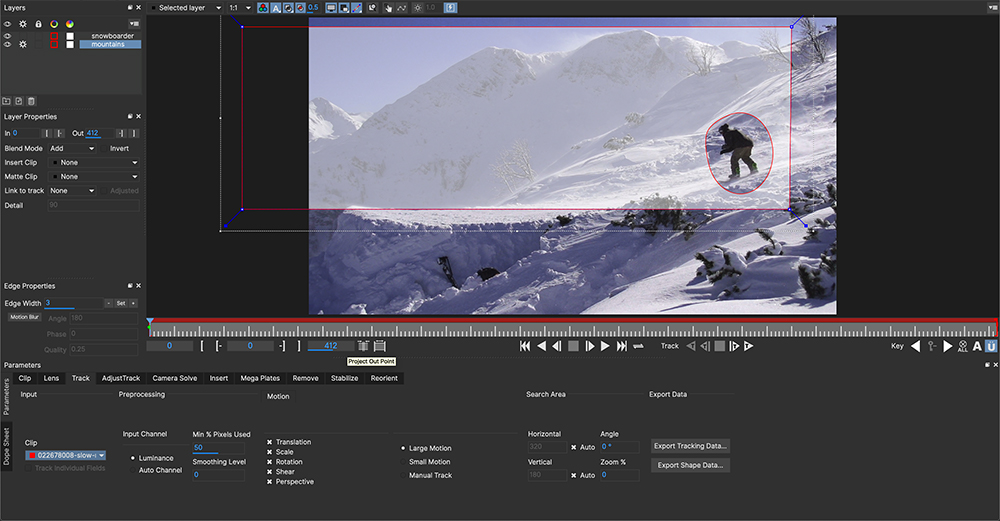Hide the snowboarder layer
This screenshot has height=521, width=1000.
[x=7, y=36]
